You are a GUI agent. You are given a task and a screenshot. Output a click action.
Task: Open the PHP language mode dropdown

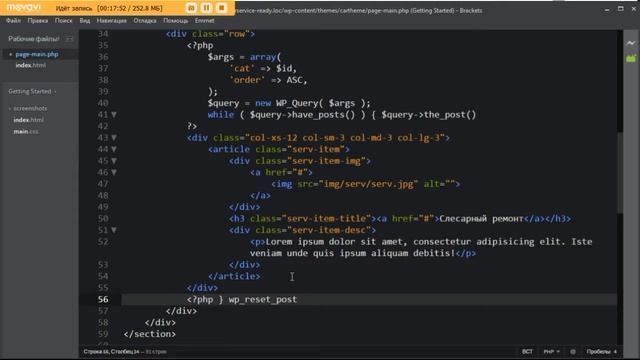tap(551, 351)
